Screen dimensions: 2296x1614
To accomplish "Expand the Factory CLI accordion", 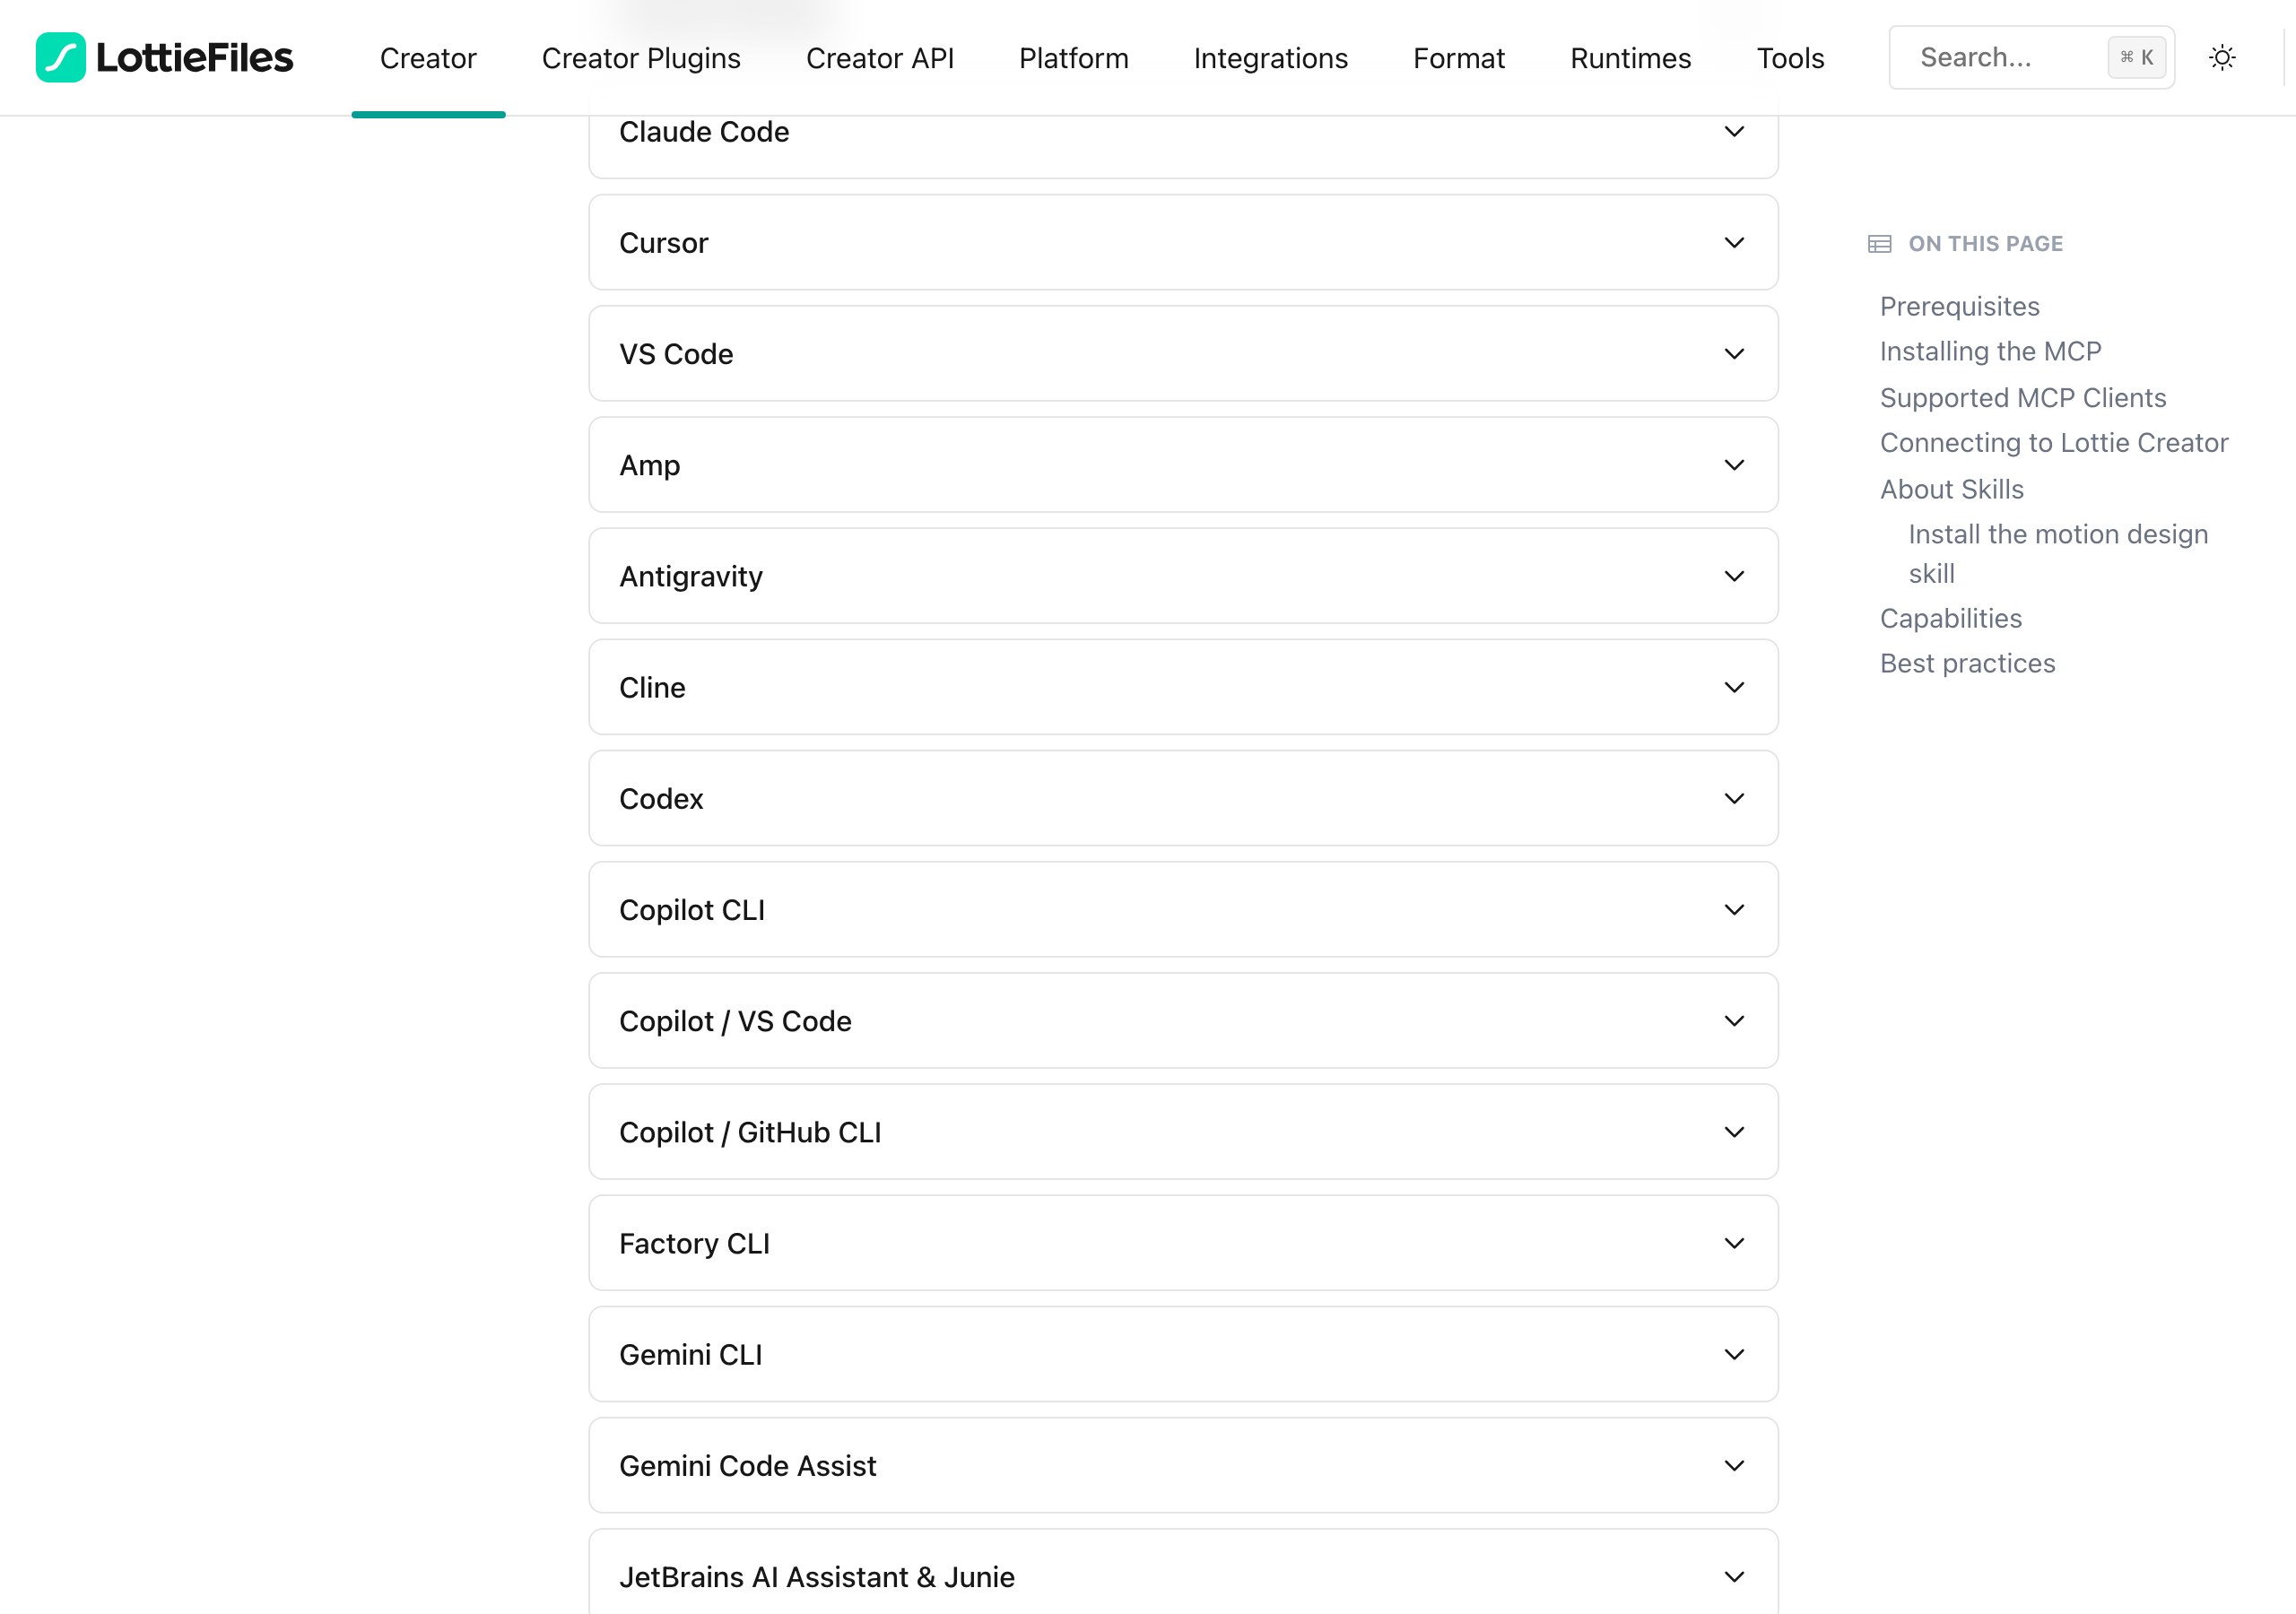I will click(1184, 1243).
